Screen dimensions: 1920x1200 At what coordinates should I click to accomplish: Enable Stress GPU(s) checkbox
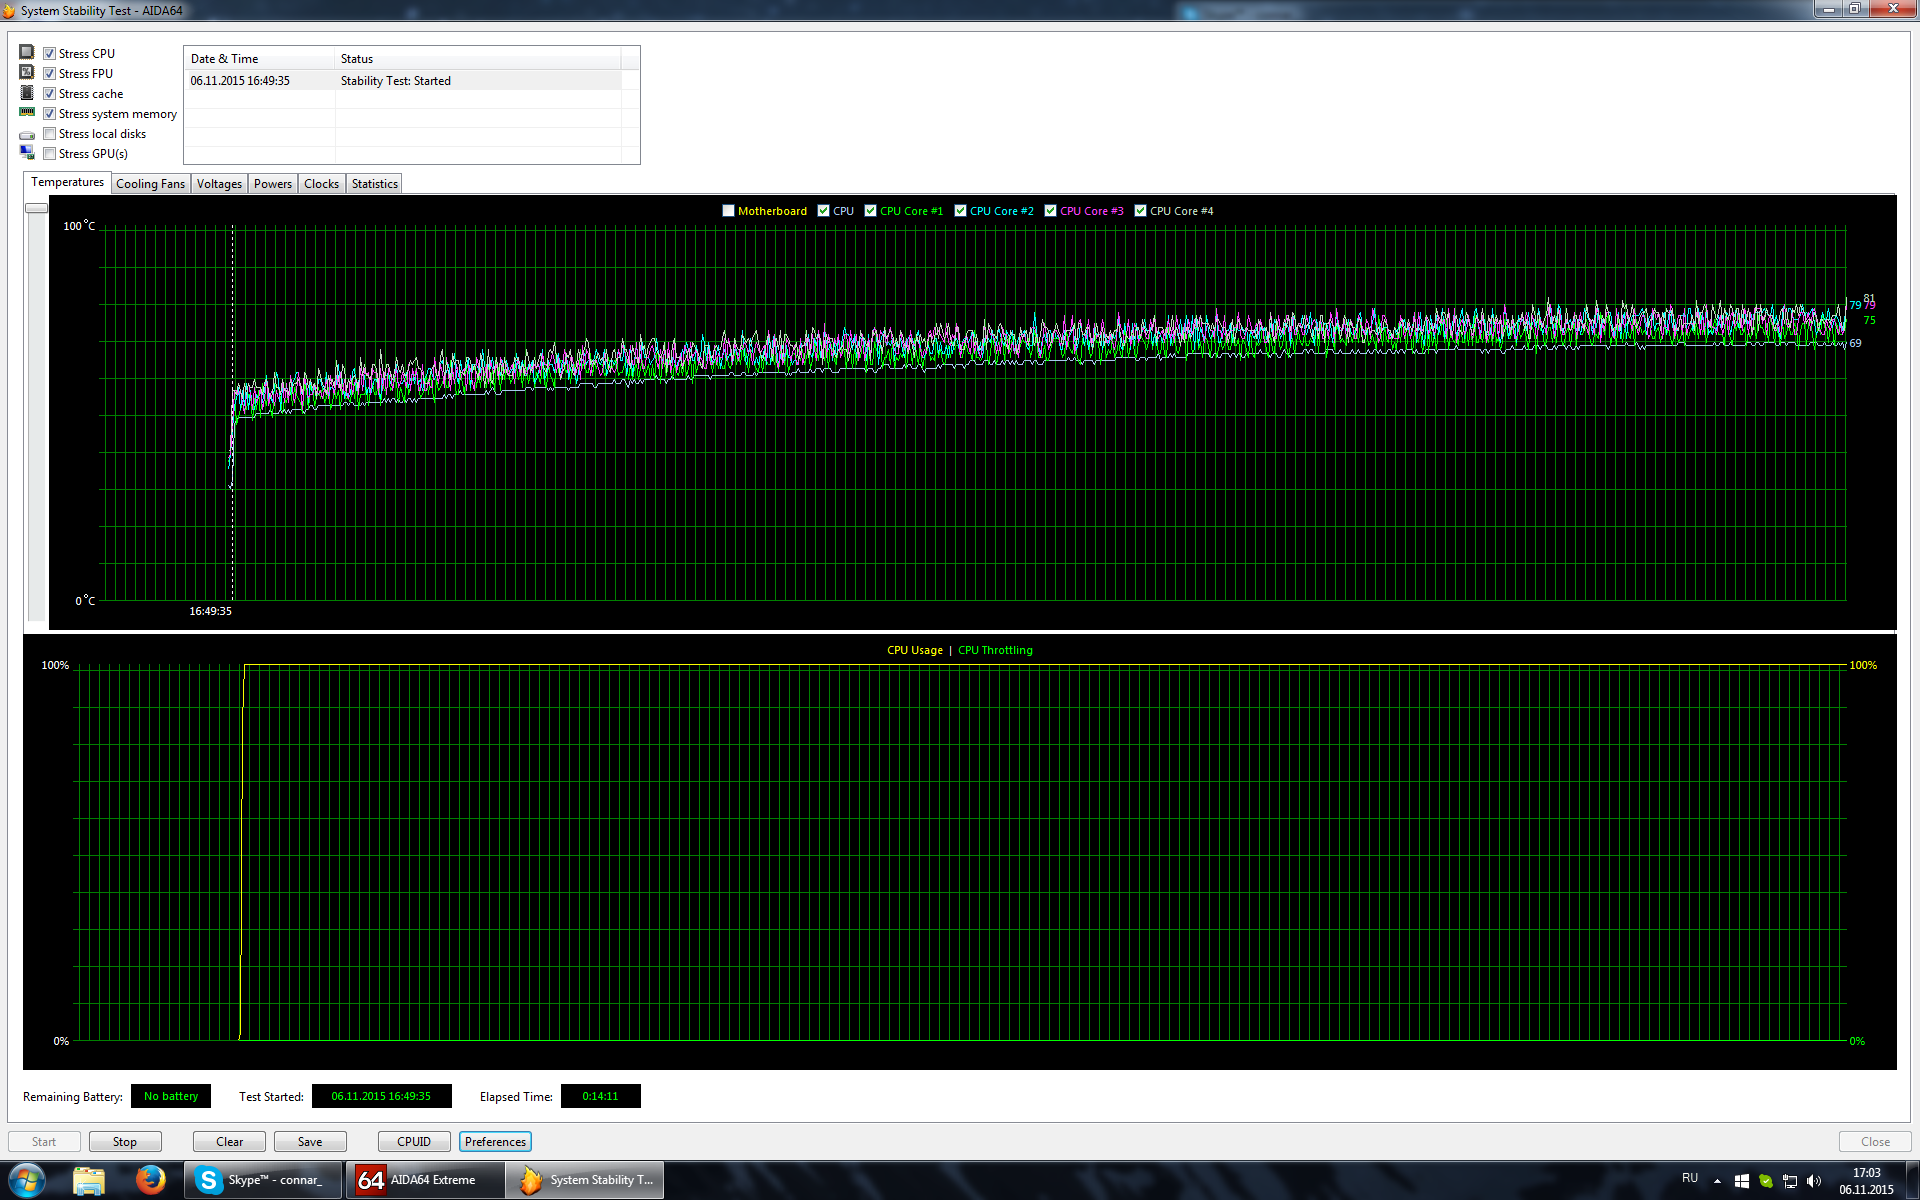coord(50,154)
